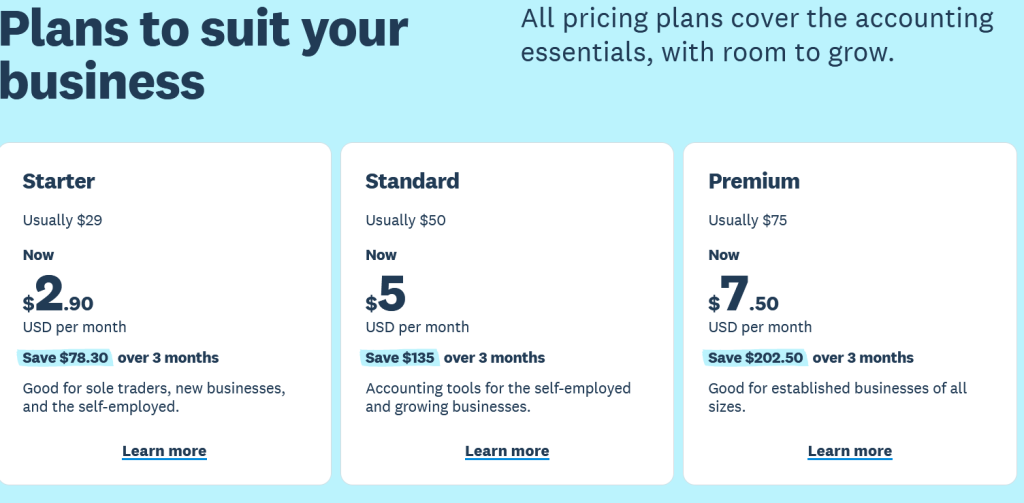Click the highlighted "Save $78.30" badge
The height and width of the screenshot is (503, 1024).
click(x=68, y=358)
